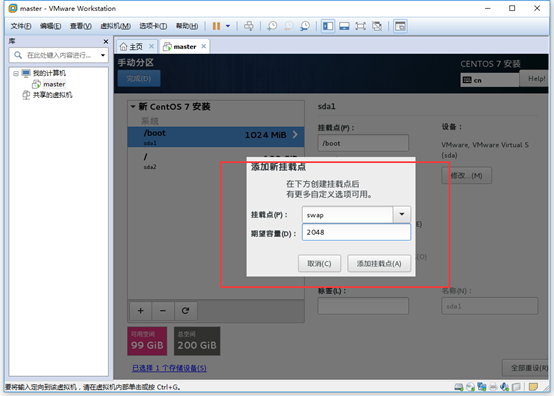Image resolution: width=554 pixels, height=396 pixels.
Task: Click the sound card status bar icon
Action: pyautogui.click(x=505, y=387)
